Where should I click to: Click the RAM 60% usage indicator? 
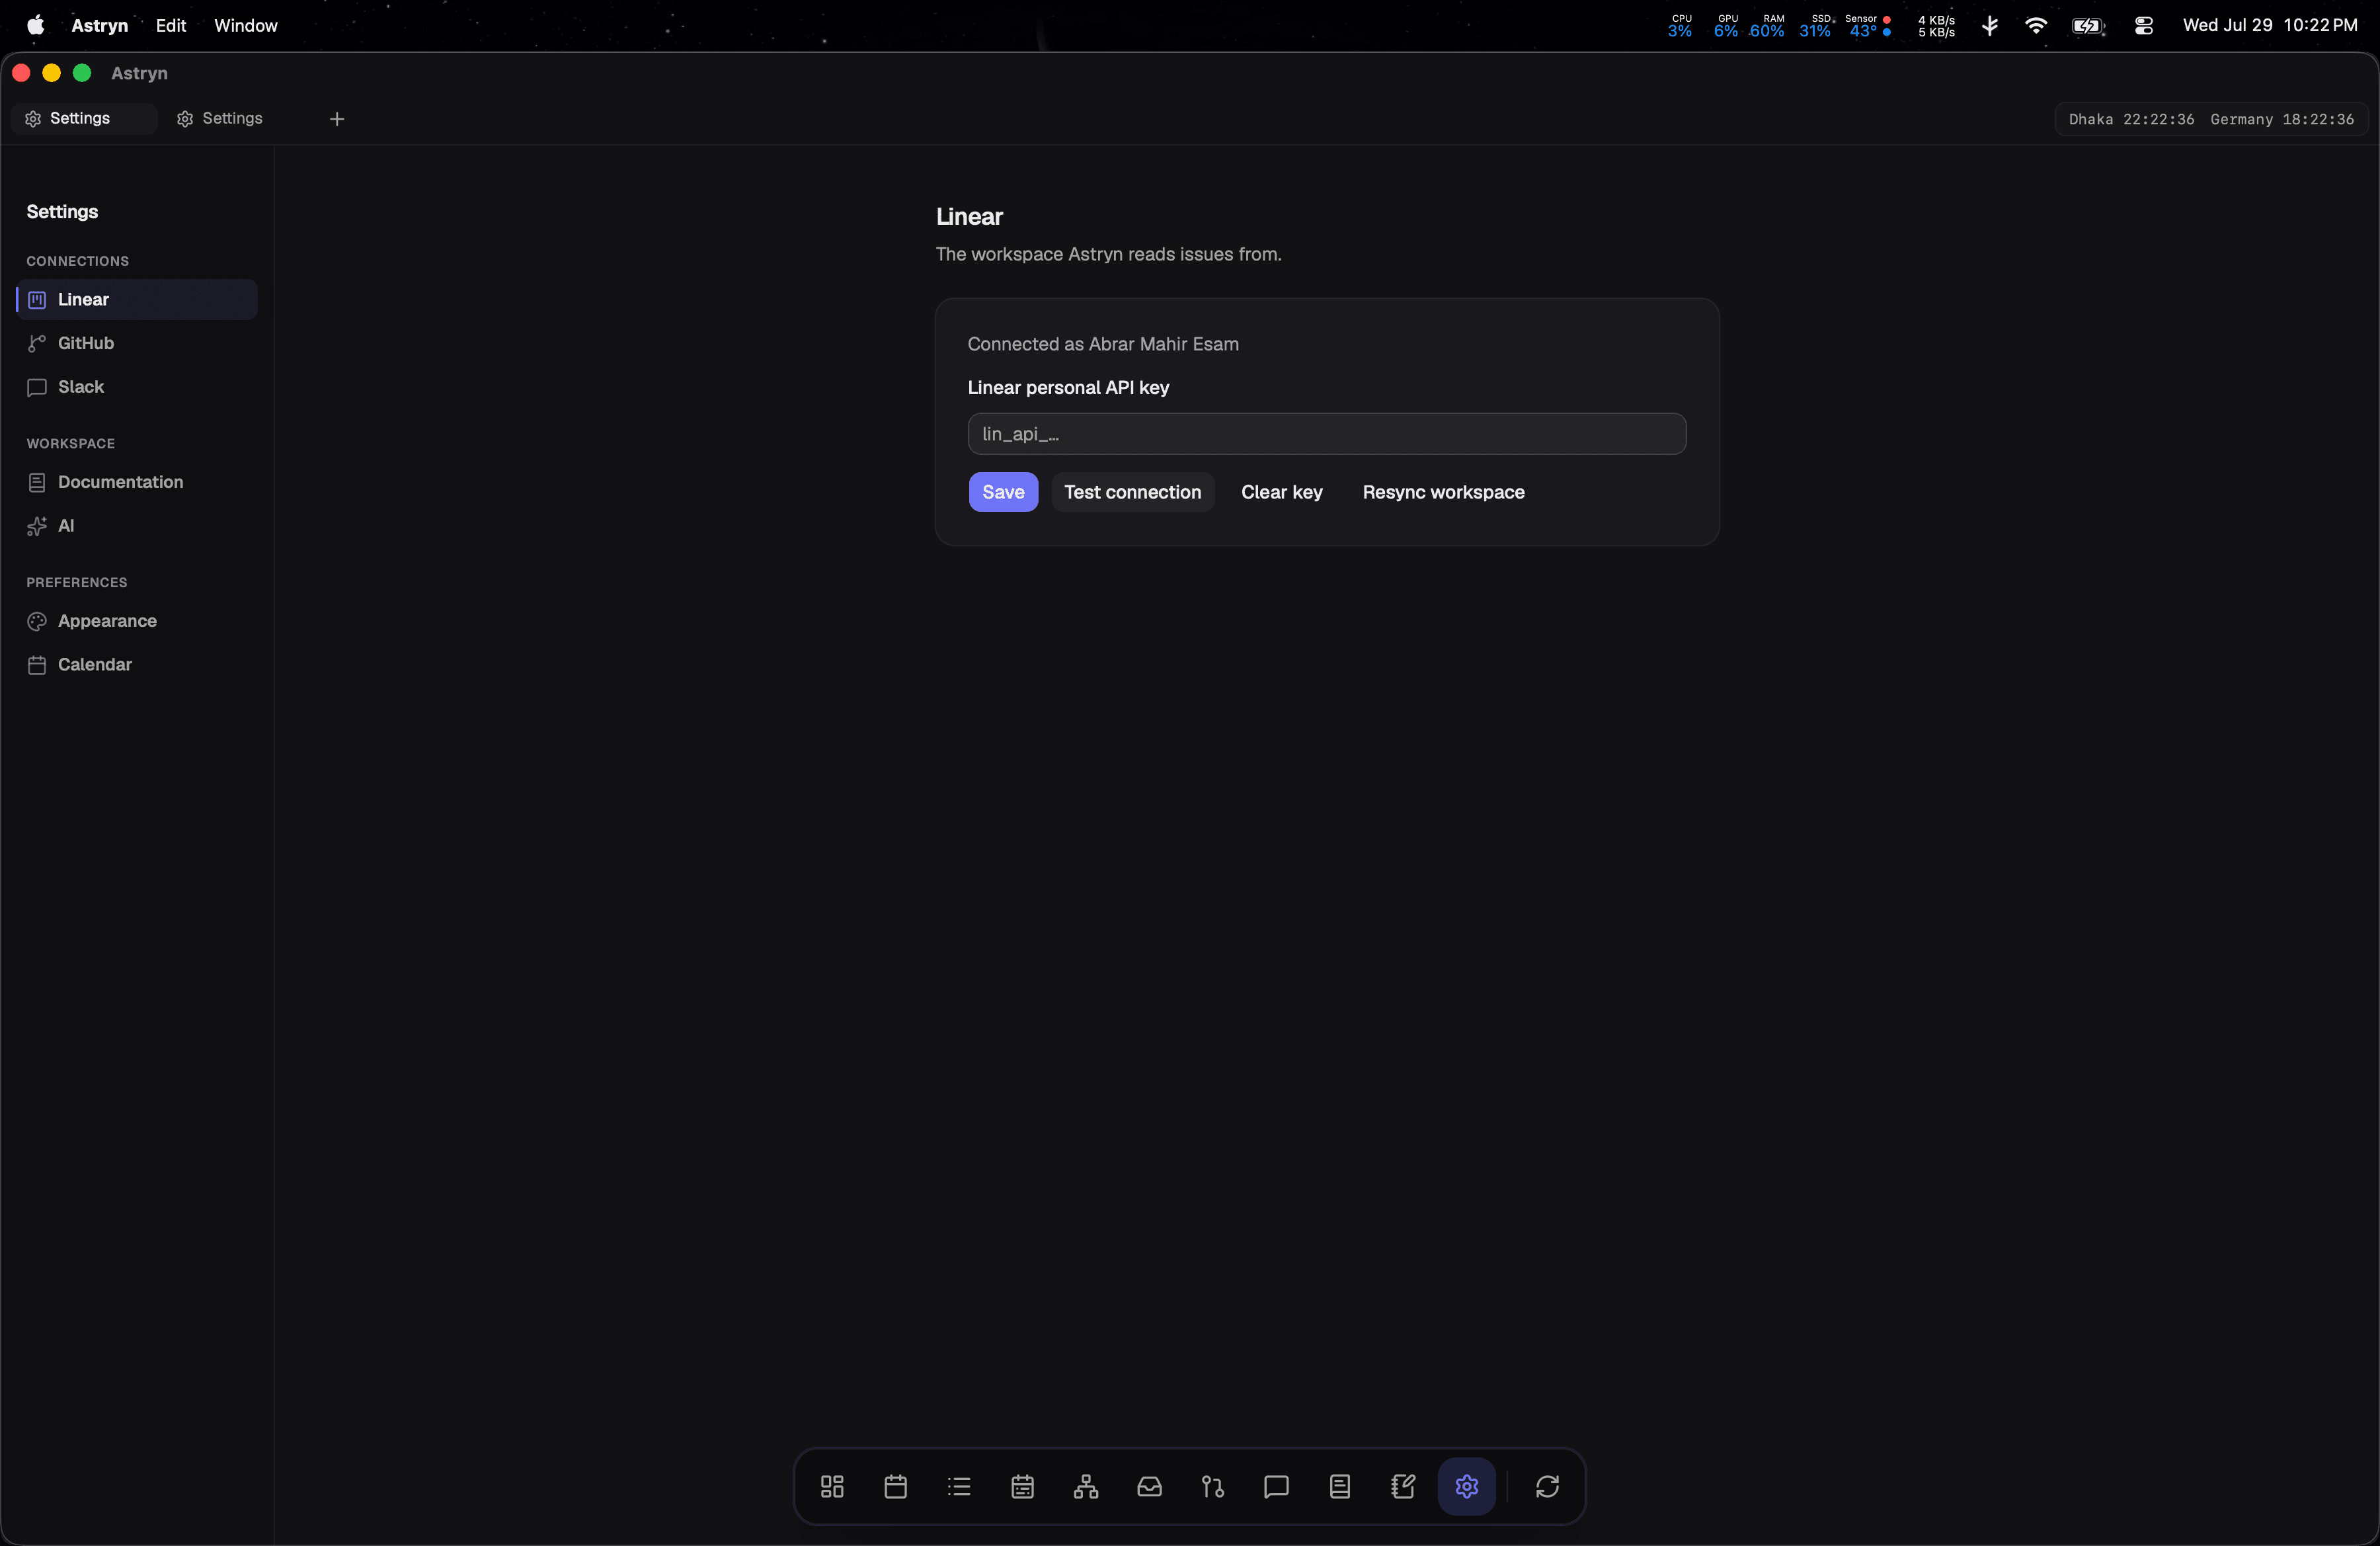click(x=1767, y=26)
